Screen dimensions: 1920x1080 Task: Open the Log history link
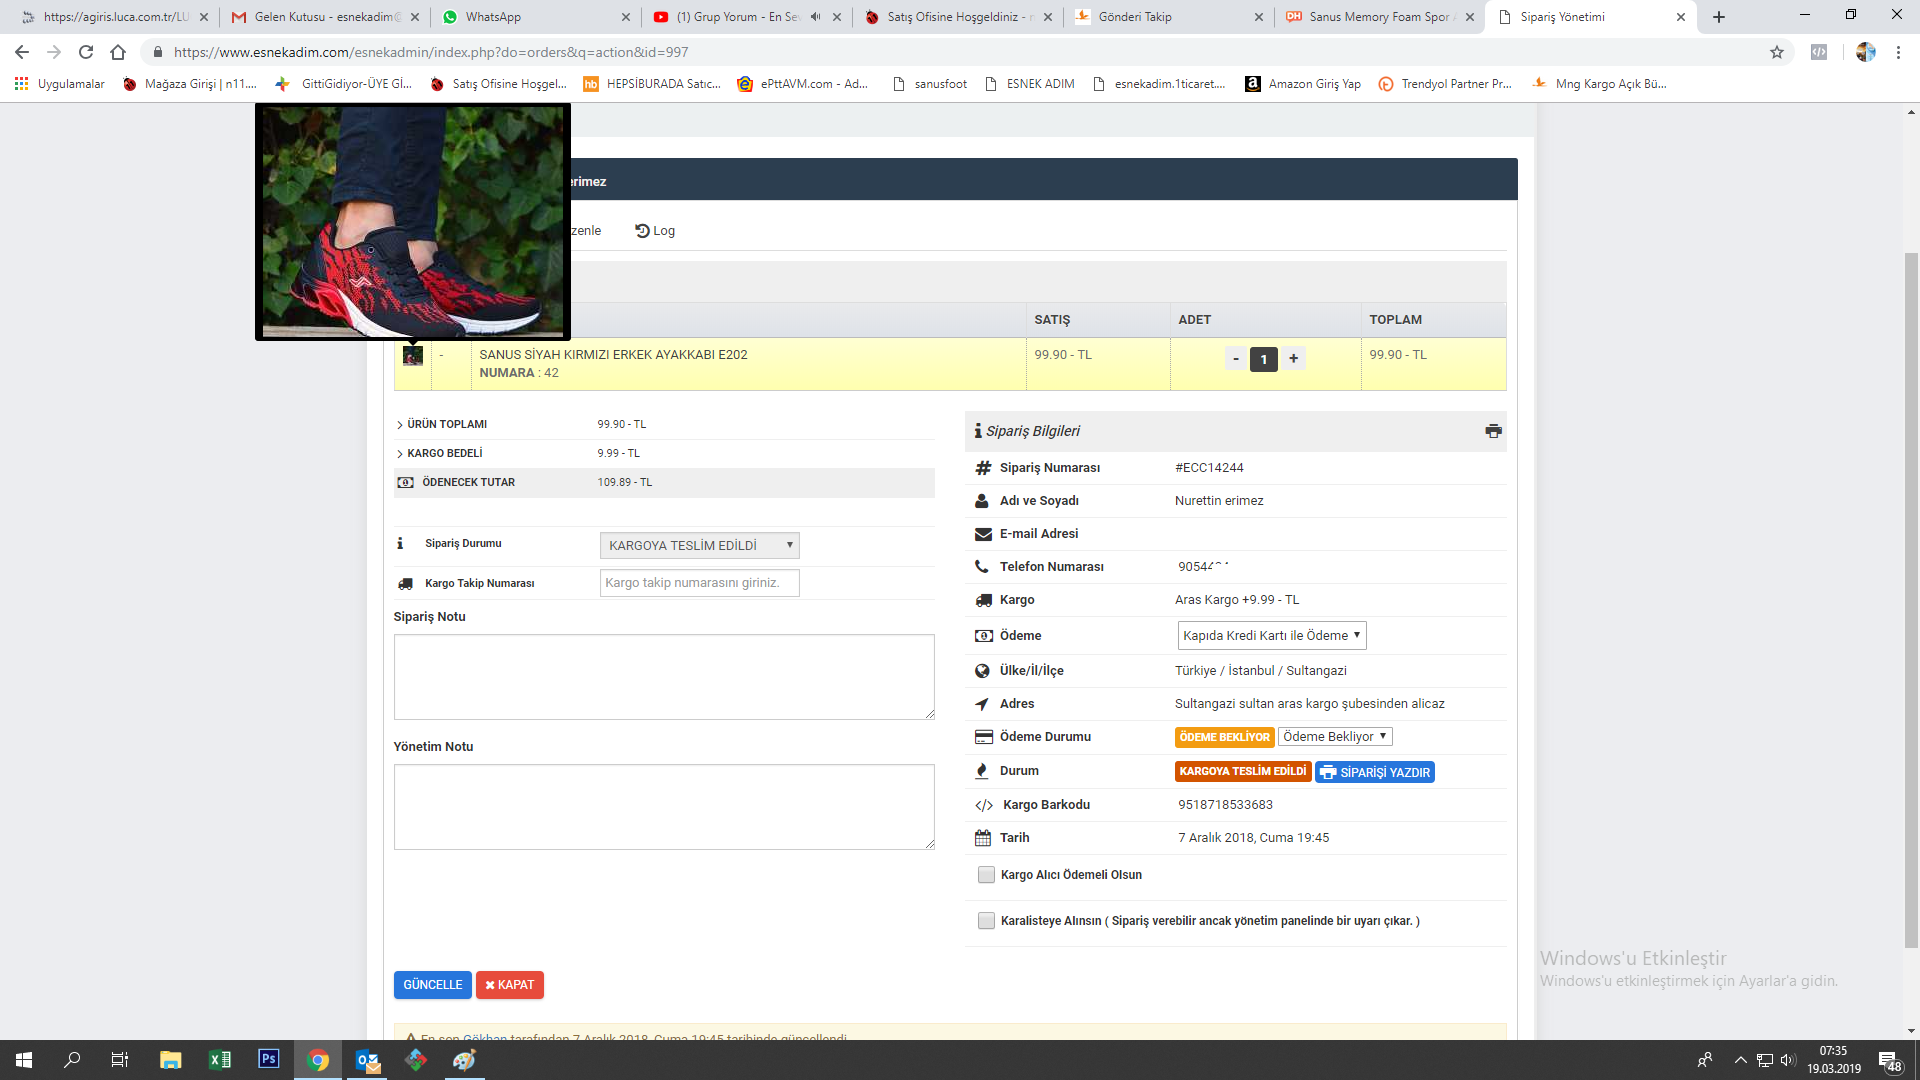point(655,231)
